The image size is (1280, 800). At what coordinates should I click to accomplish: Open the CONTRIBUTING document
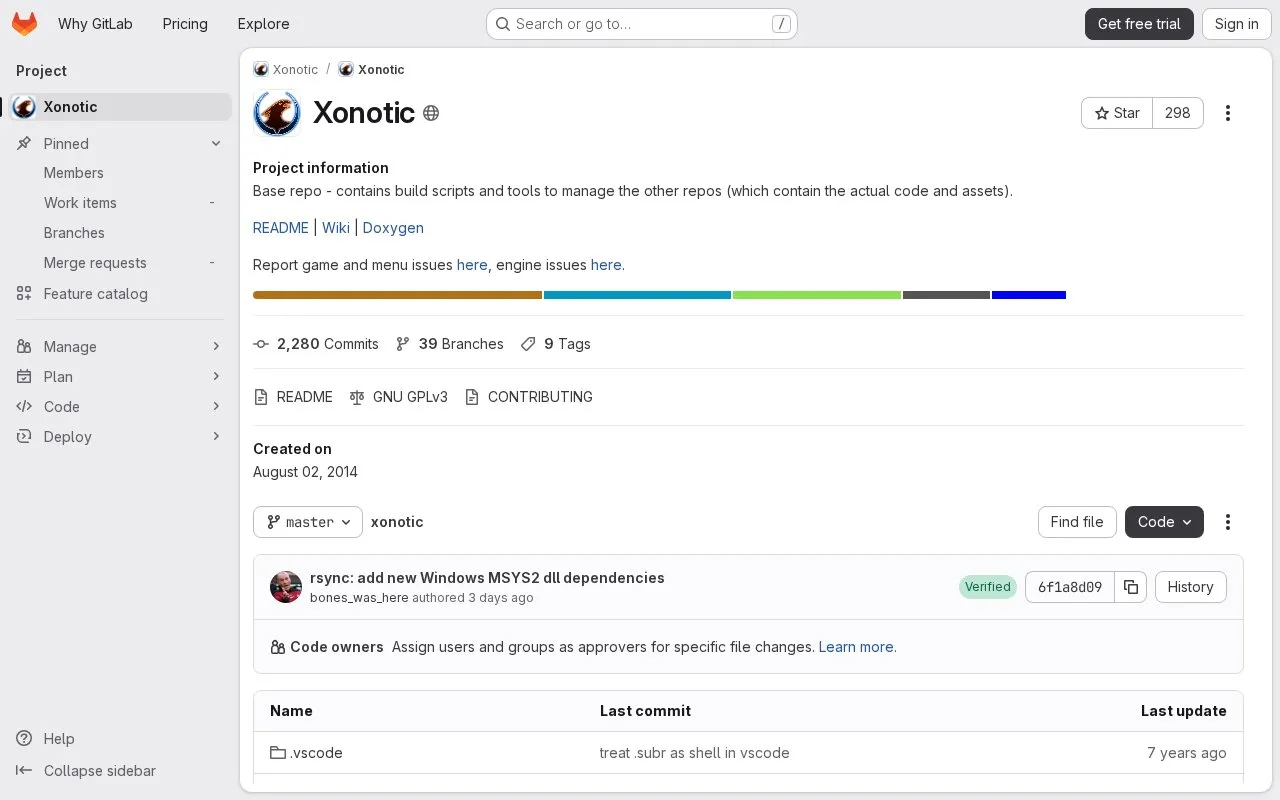click(529, 397)
